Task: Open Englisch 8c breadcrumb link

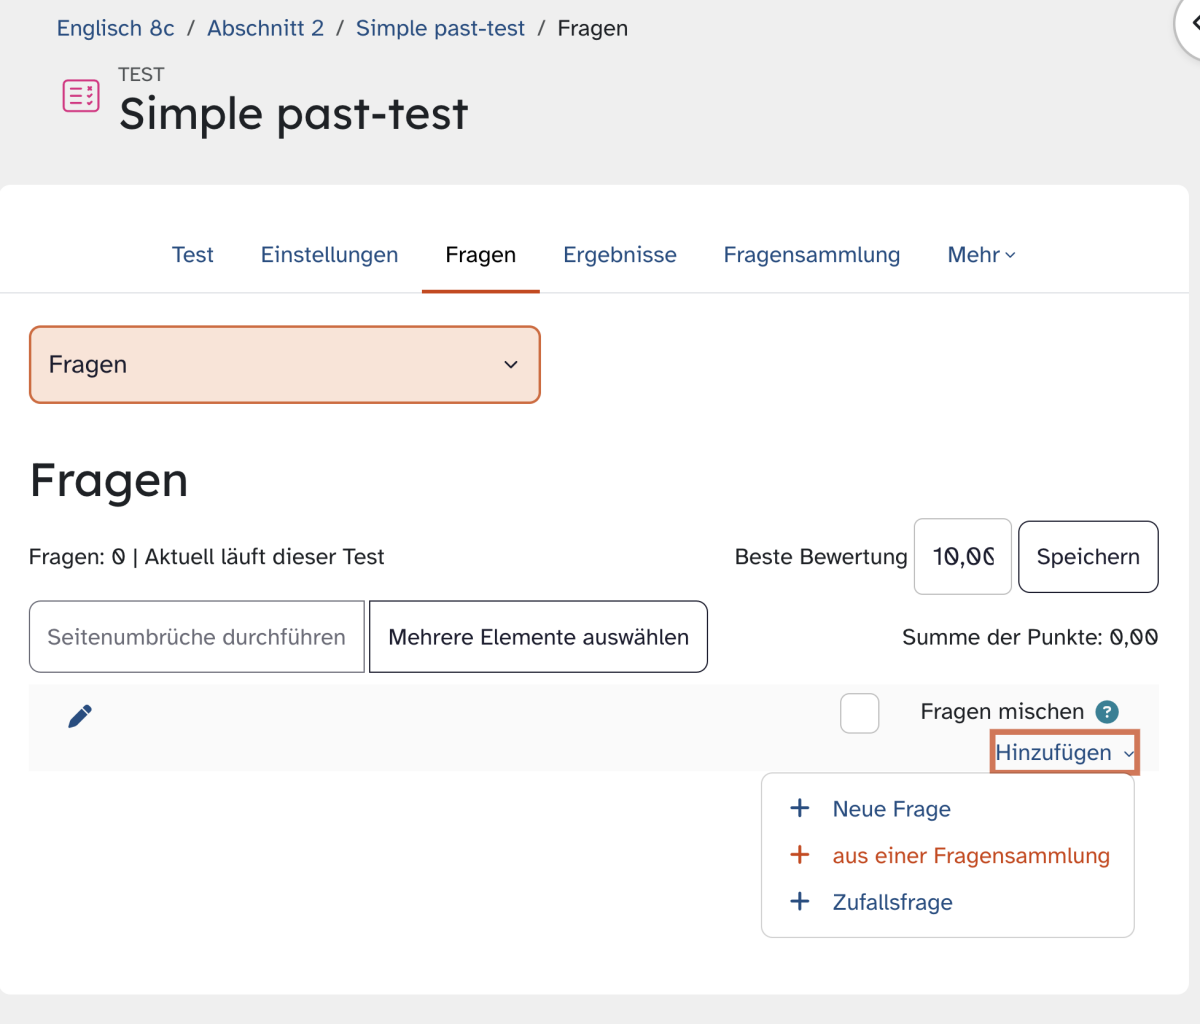Action: pyautogui.click(x=116, y=28)
